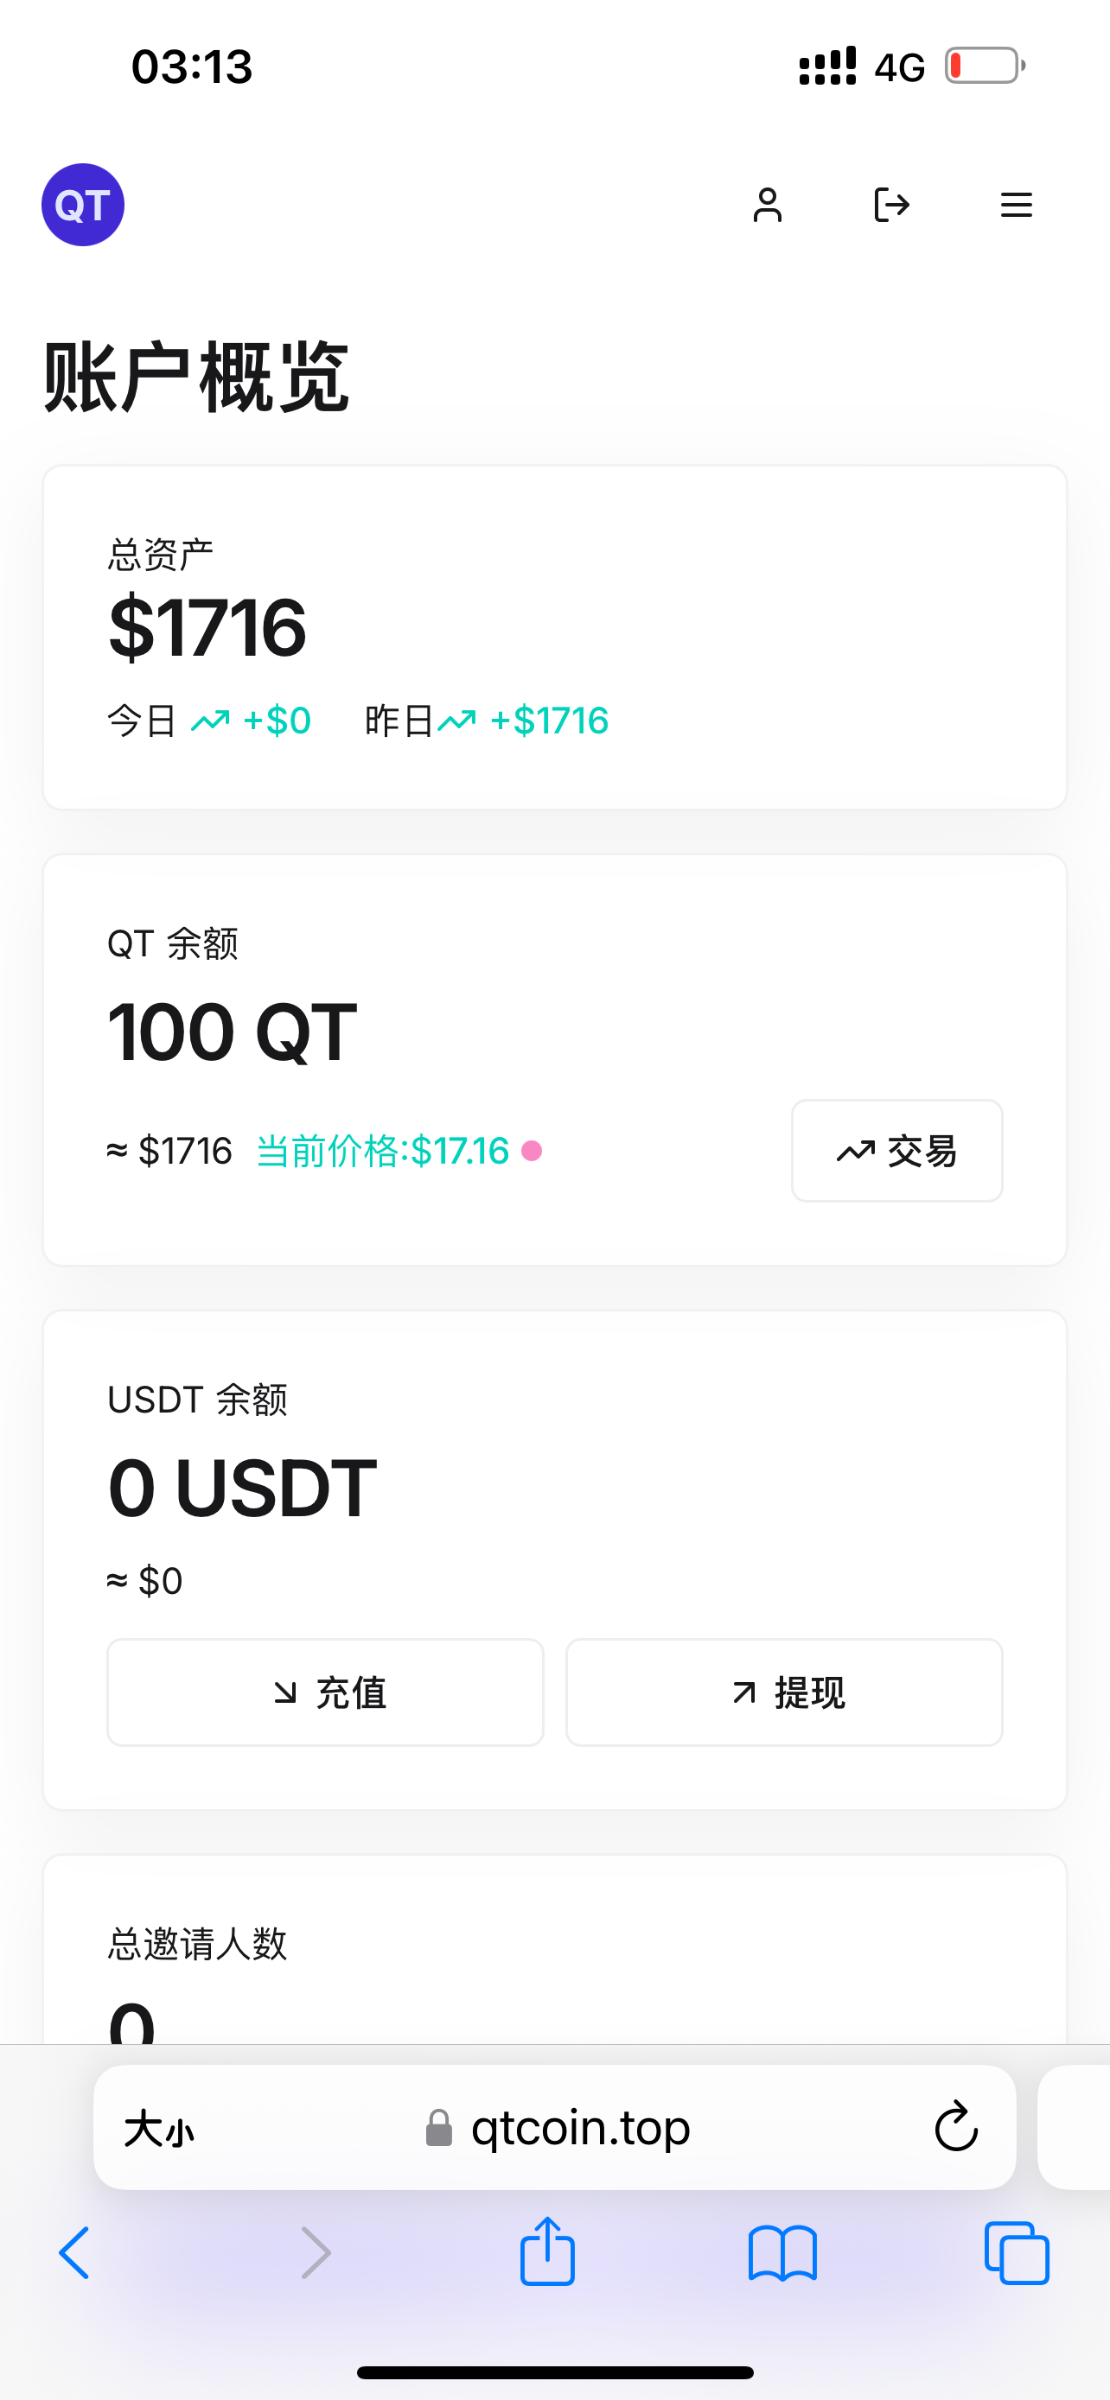Tap the 当前价格 $17.16 text
This screenshot has height=2400, width=1110.
tap(383, 1151)
